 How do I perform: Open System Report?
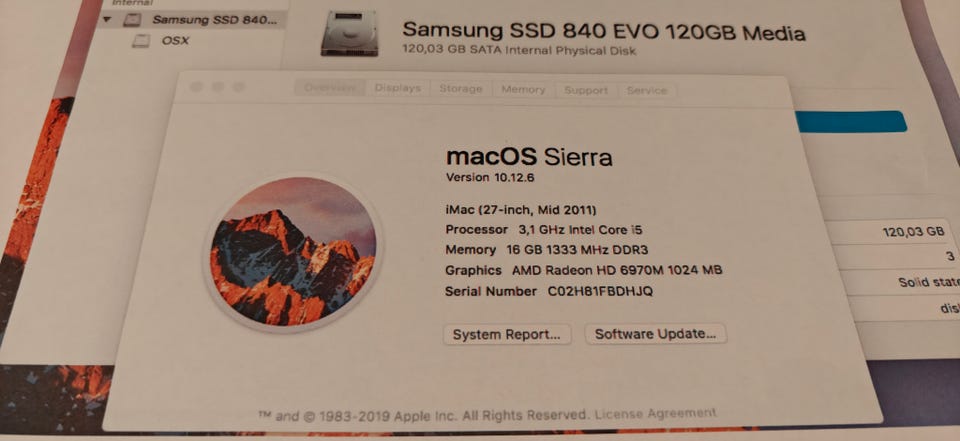(507, 334)
